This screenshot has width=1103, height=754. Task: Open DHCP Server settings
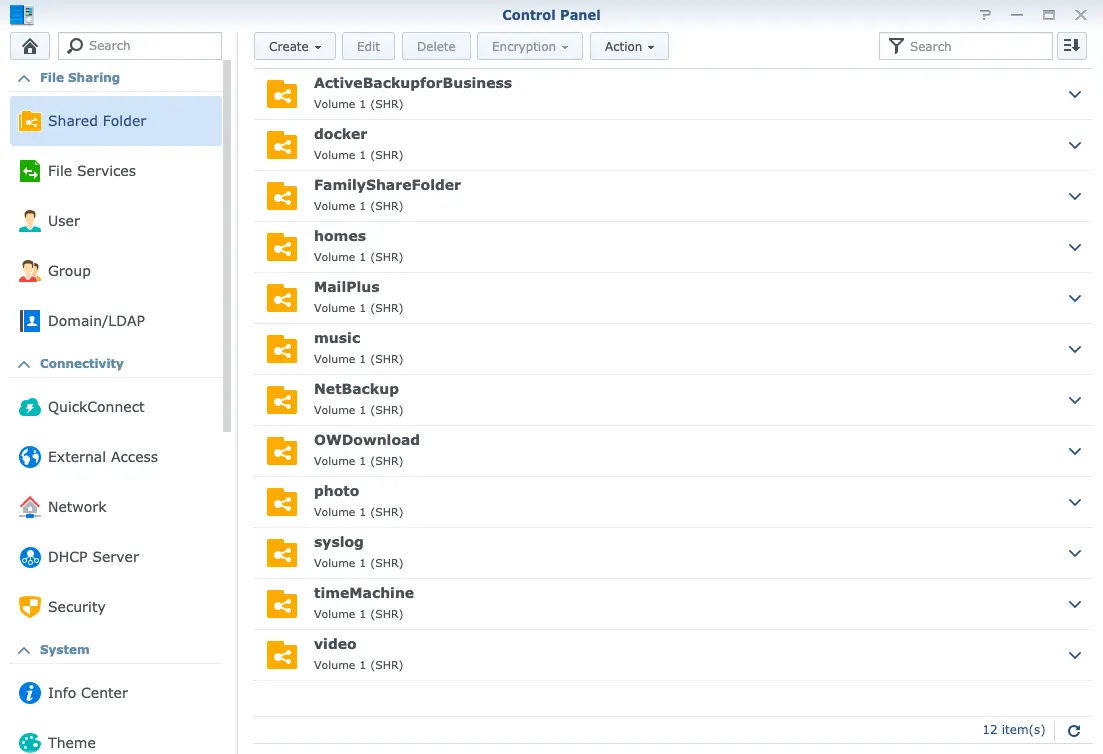pyautogui.click(x=115, y=557)
